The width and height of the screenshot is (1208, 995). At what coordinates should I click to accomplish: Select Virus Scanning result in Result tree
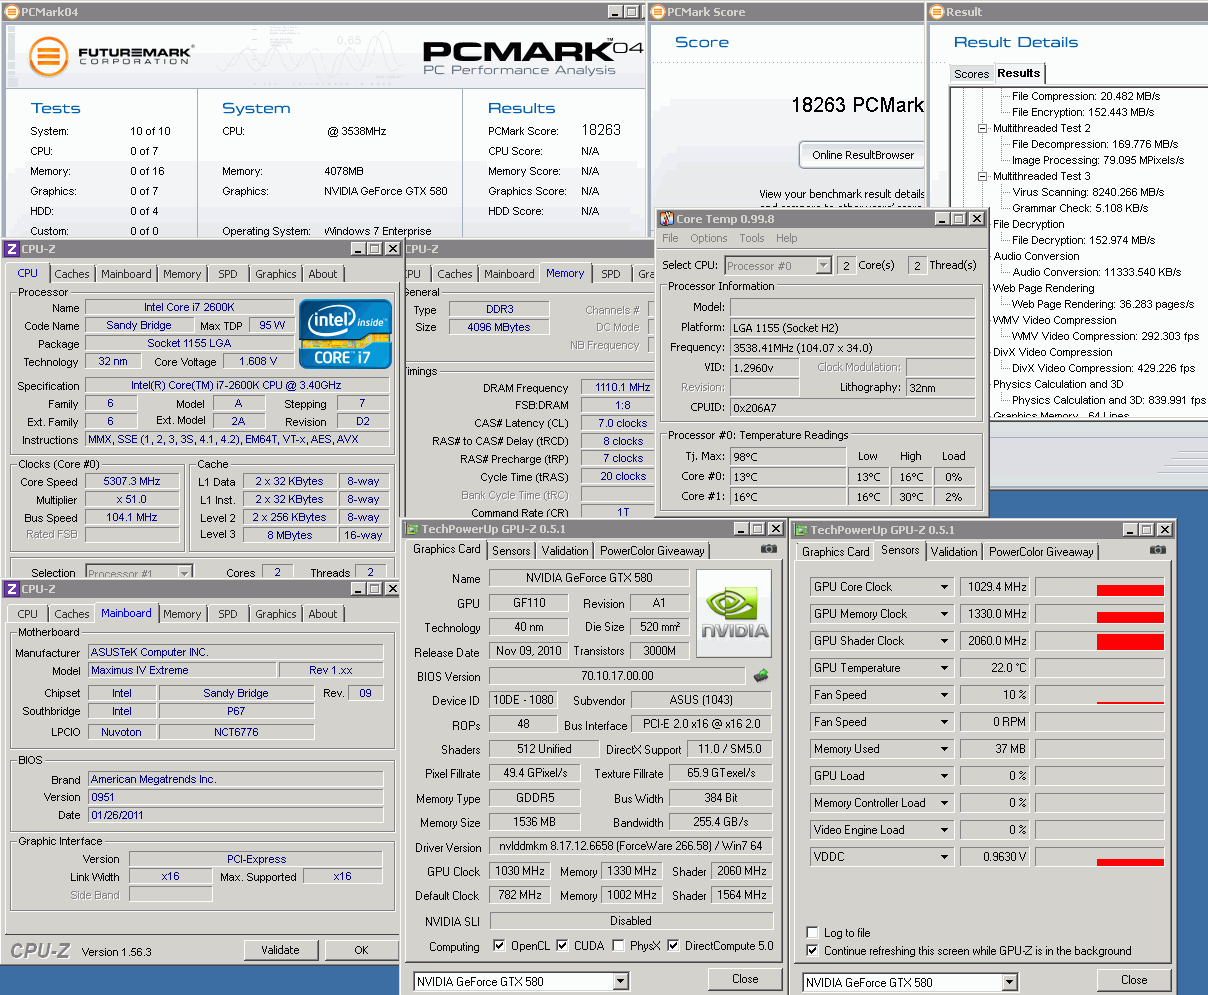1088,192
